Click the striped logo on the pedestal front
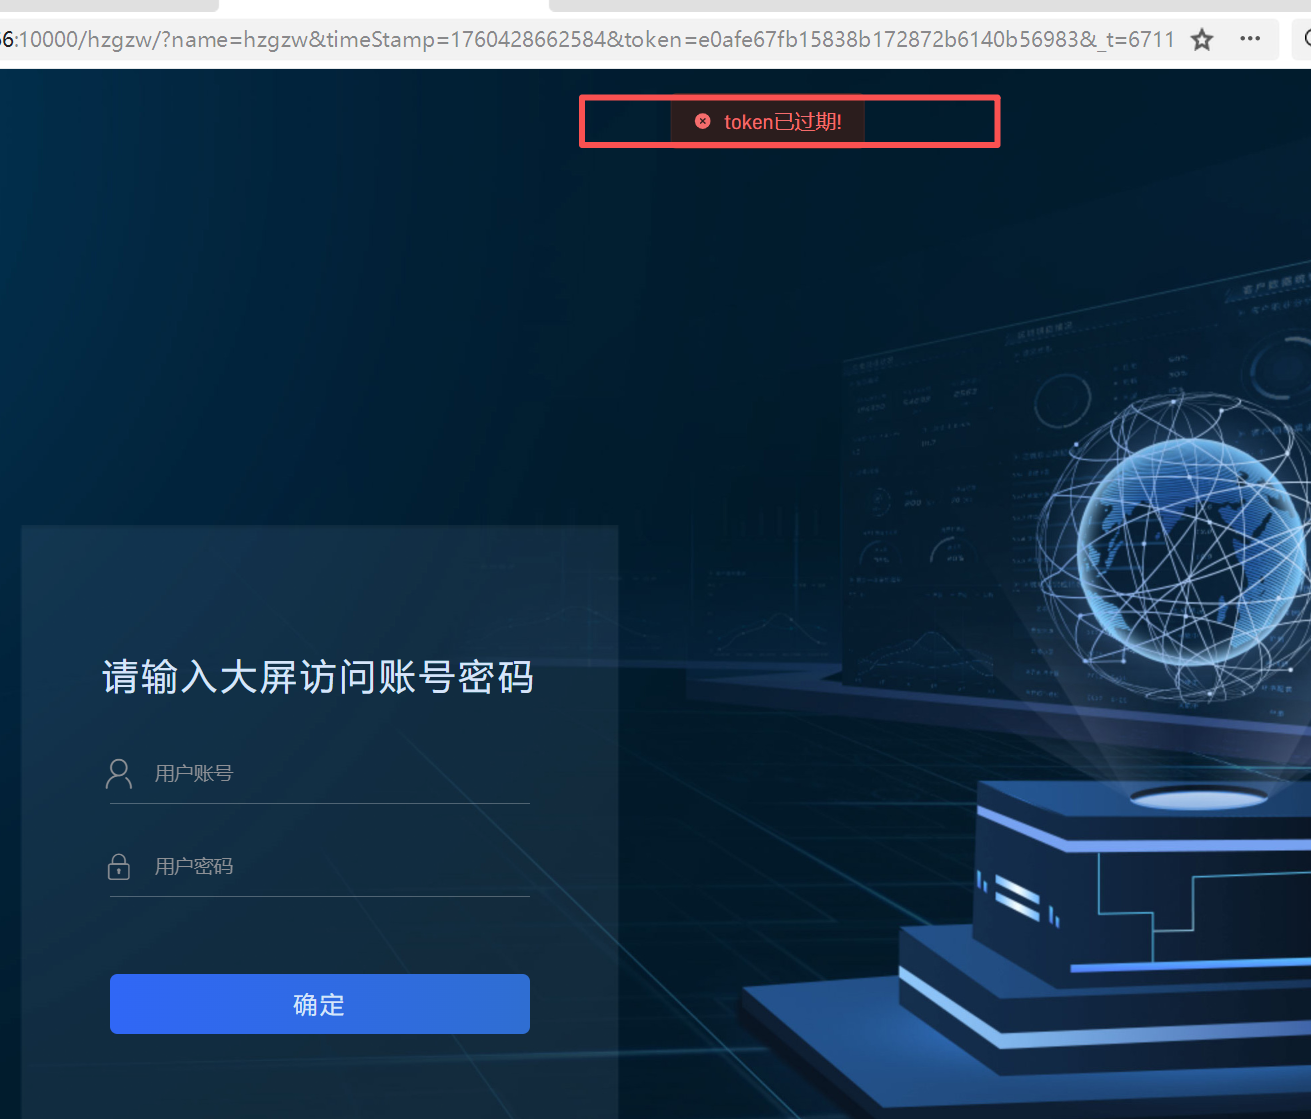The height and width of the screenshot is (1119, 1311). click(1018, 895)
